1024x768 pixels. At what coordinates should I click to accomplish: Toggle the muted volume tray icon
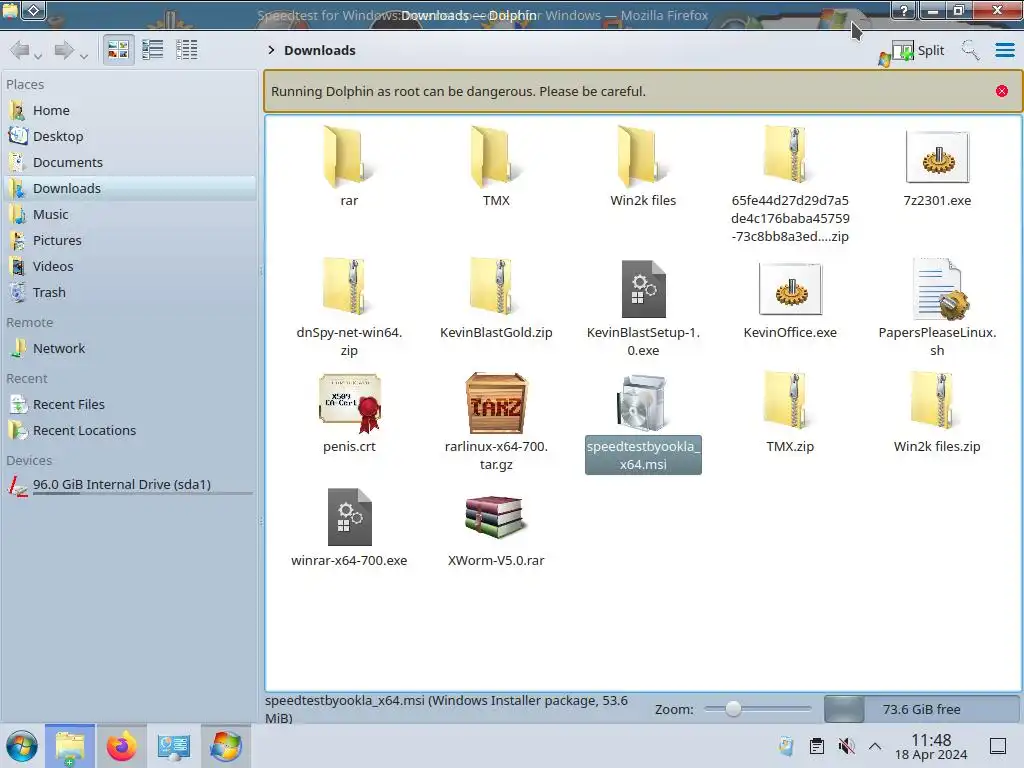pos(846,746)
